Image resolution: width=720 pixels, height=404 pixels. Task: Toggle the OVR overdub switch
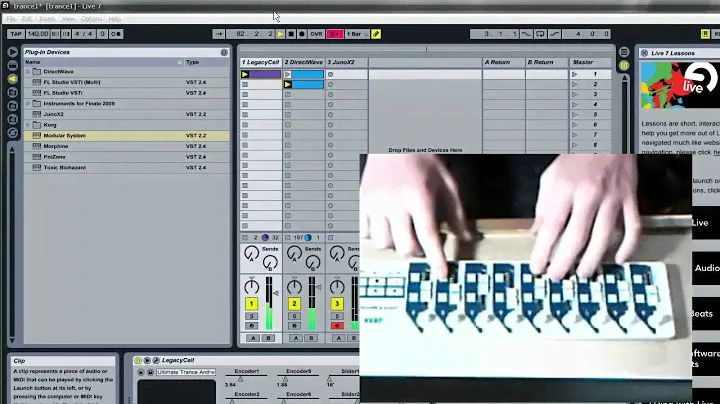[318, 34]
